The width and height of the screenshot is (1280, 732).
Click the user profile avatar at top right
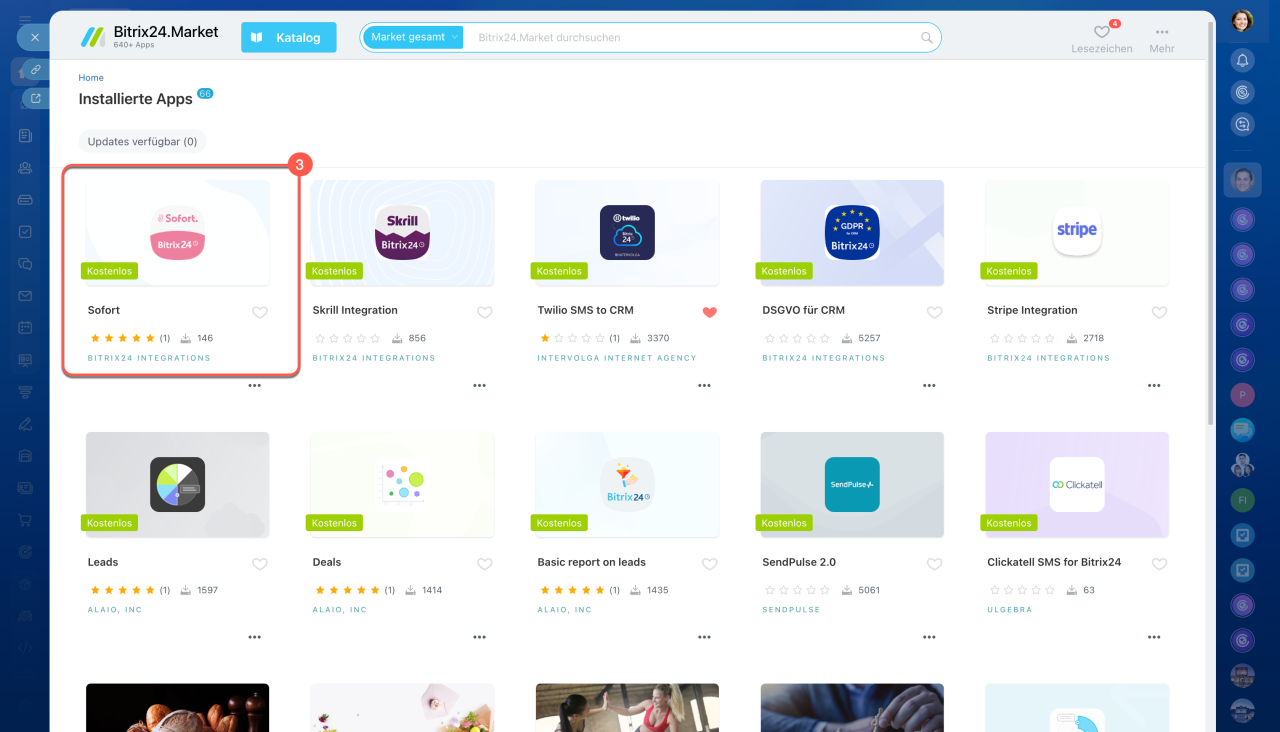[x=1242, y=20]
